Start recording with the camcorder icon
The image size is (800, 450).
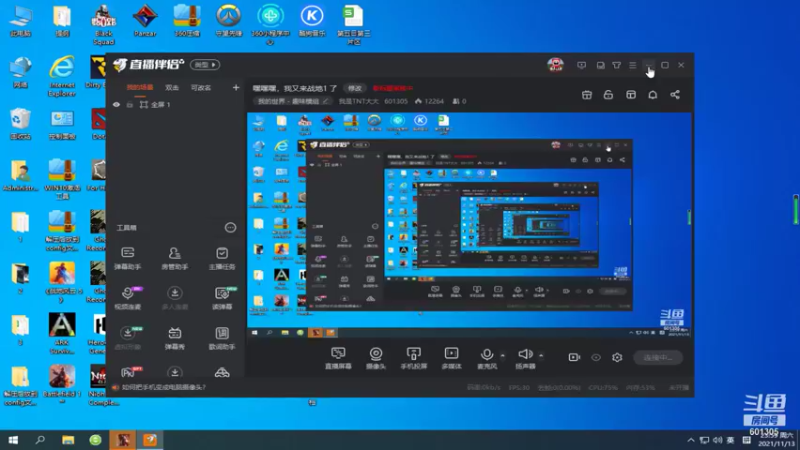pos(574,357)
